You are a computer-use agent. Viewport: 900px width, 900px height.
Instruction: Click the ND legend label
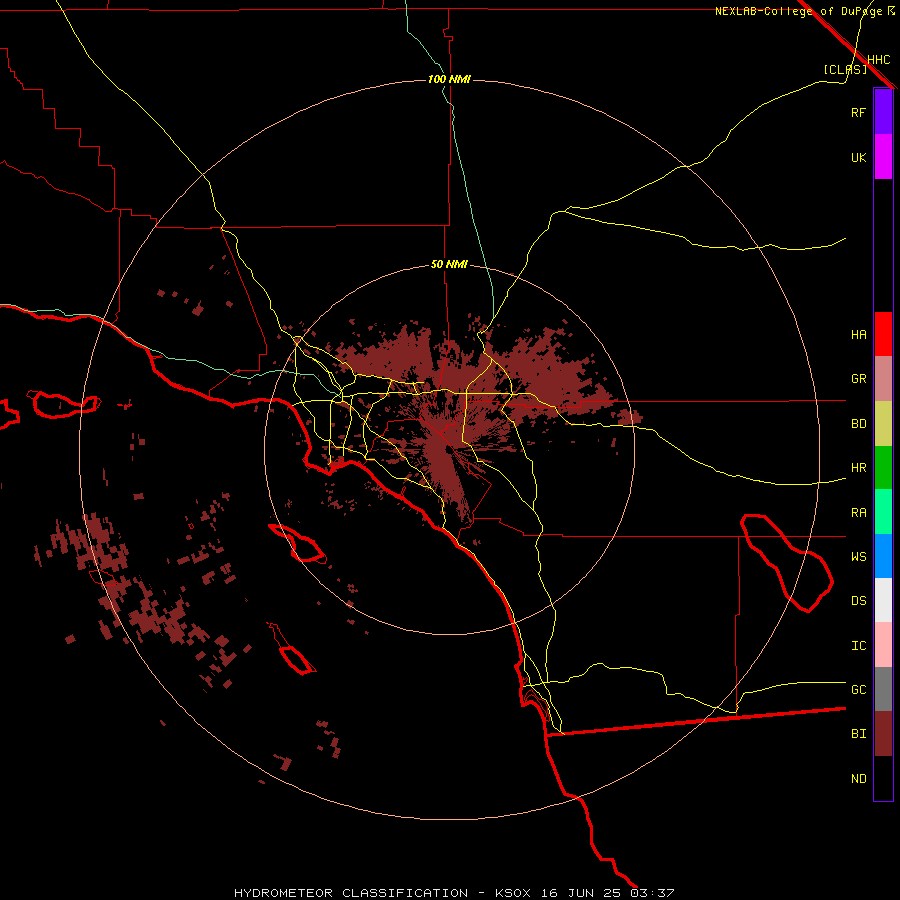click(x=858, y=779)
